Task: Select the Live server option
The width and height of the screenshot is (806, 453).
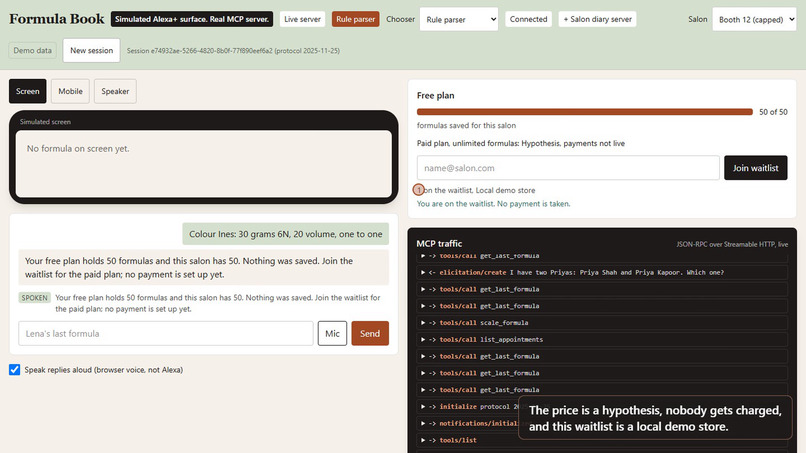Action: 302,19
